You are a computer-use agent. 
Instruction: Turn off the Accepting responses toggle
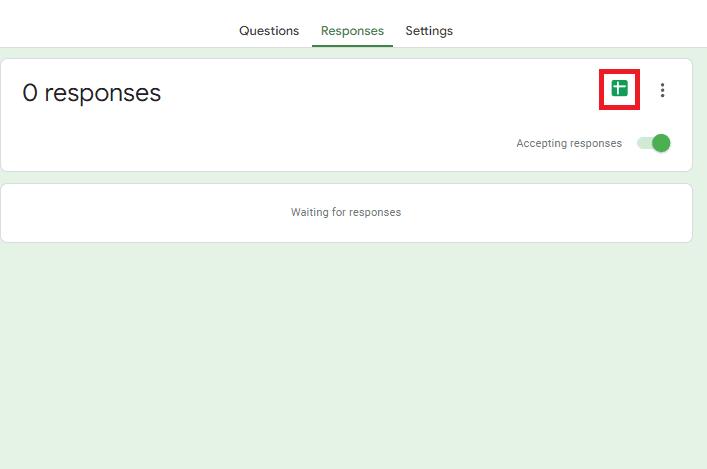654,143
